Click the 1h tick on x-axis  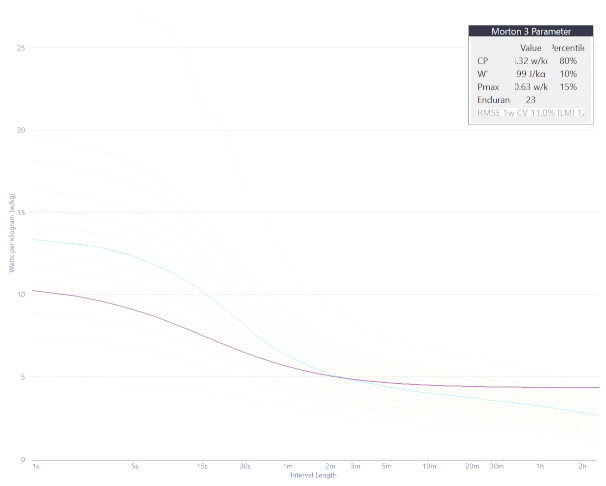[x=540, y=466]
